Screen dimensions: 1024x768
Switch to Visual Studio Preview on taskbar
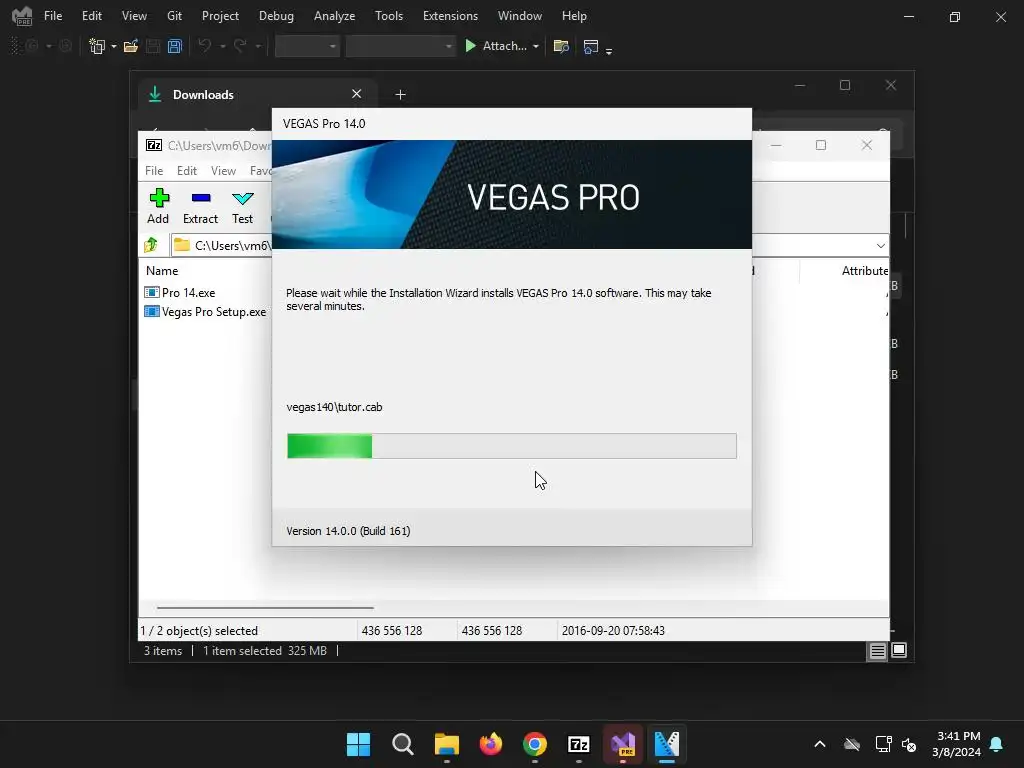pyautogui.click(x=623, y=744)
